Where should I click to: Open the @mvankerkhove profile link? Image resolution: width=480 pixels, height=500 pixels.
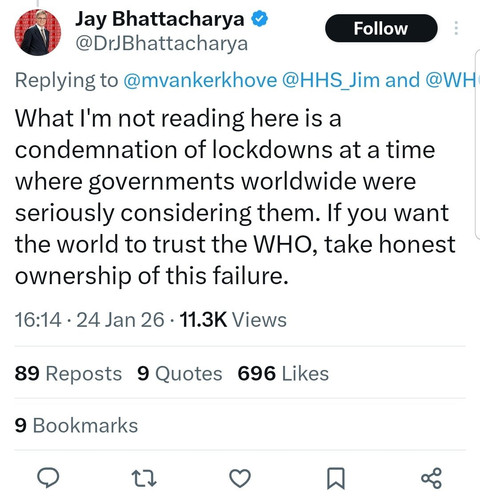(x=200, y=80)
